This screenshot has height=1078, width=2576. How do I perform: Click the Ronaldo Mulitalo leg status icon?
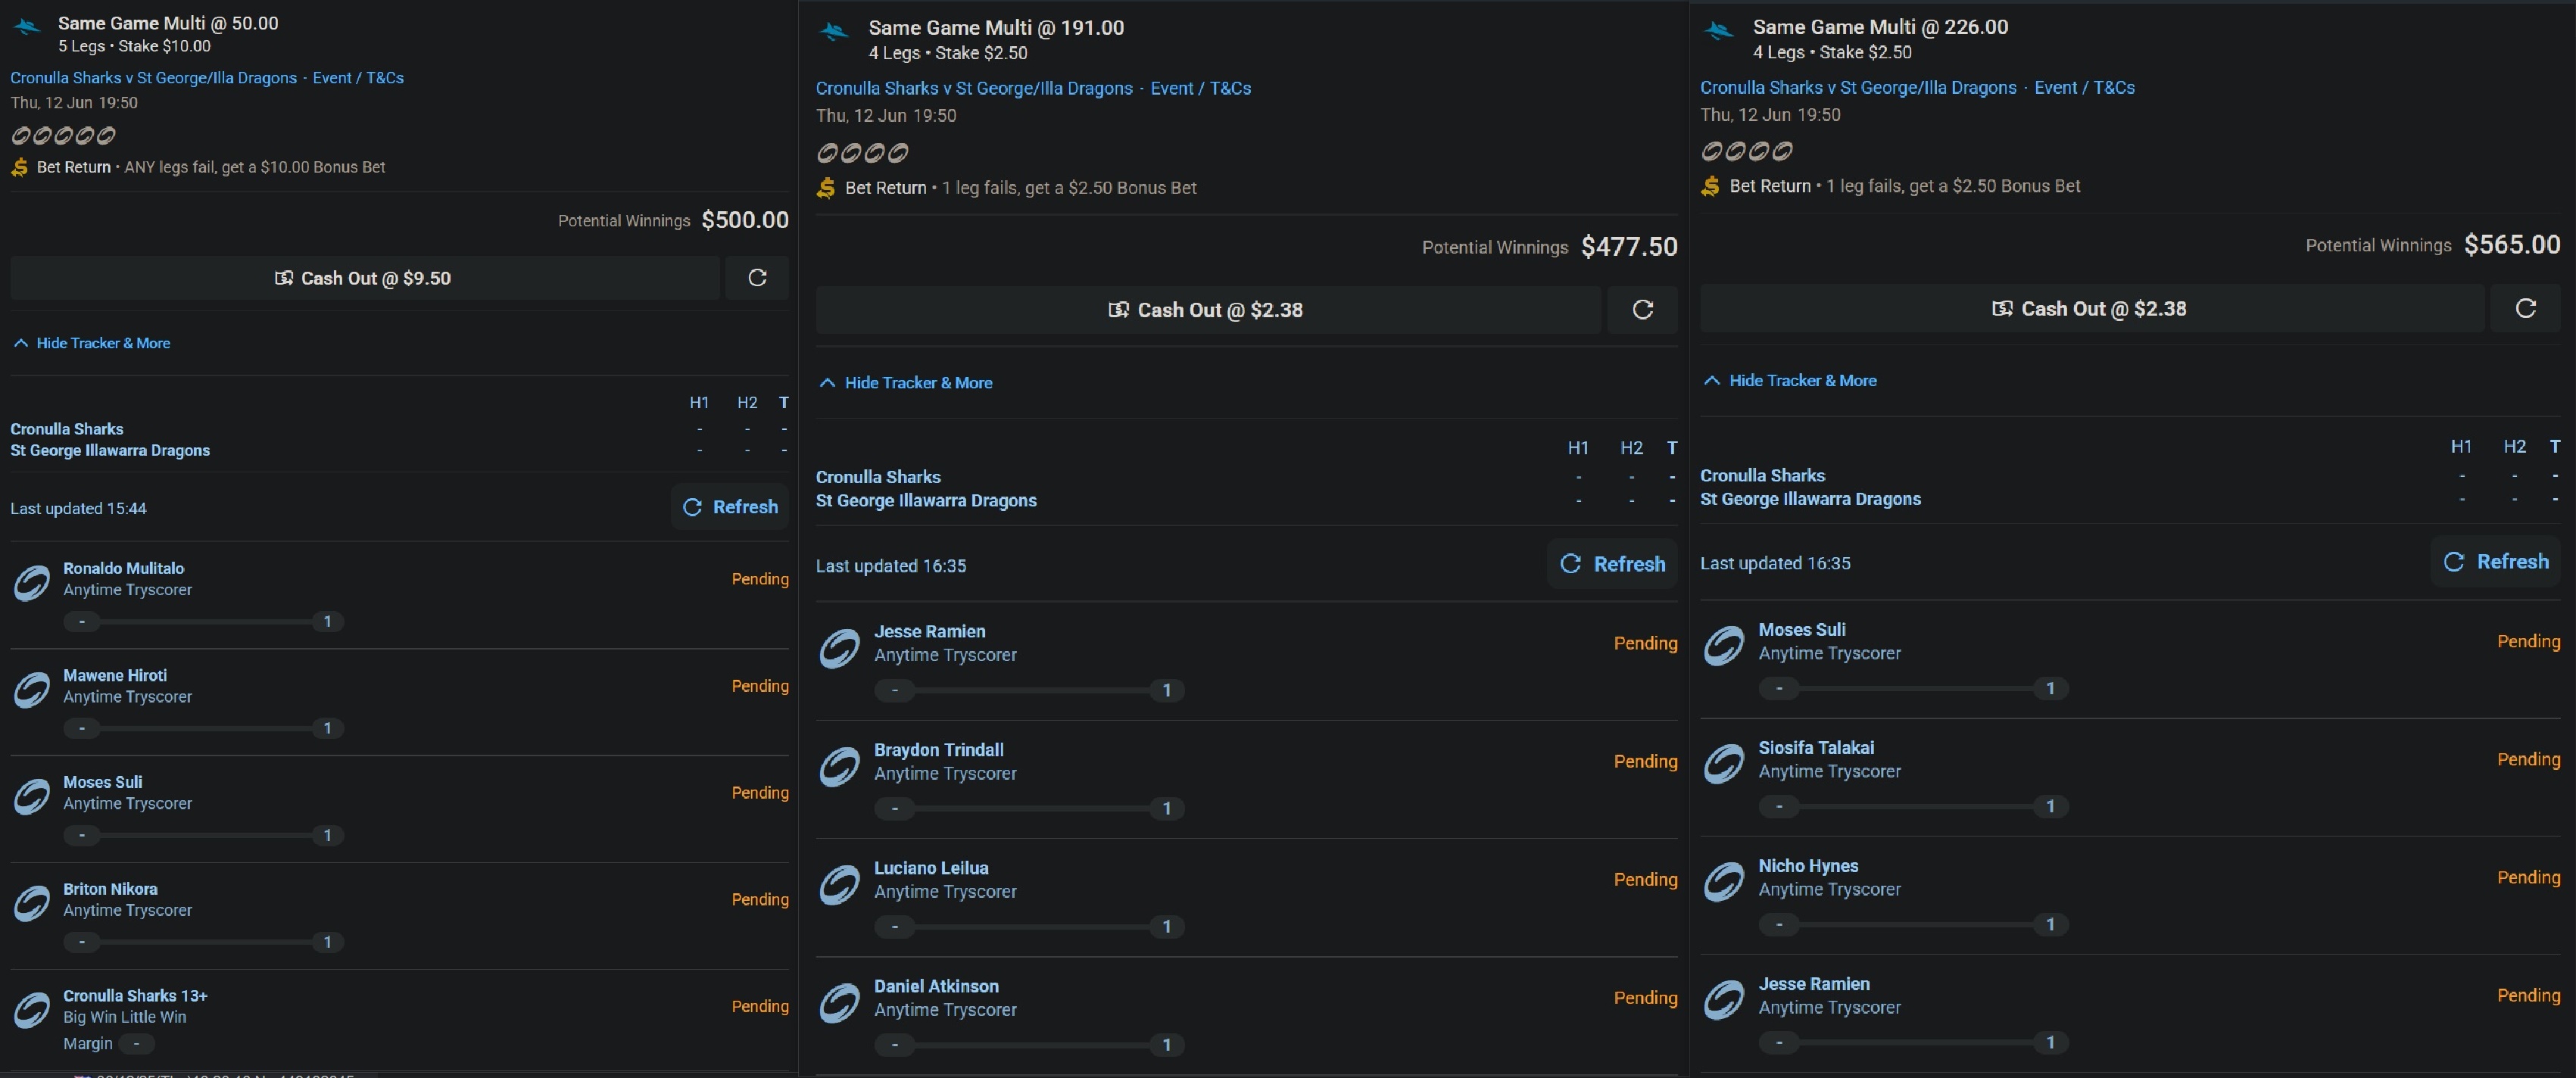point(32,582)
